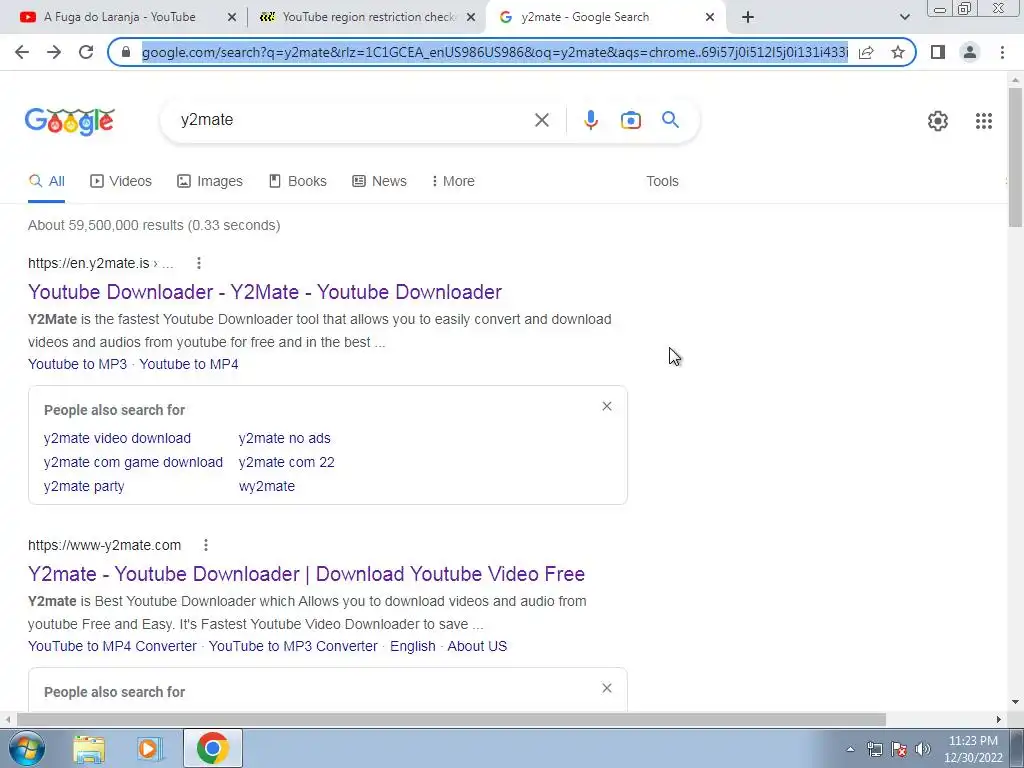
Task: Launch Windows Media Player from taskbar
Action: click(x=149, y=749)
